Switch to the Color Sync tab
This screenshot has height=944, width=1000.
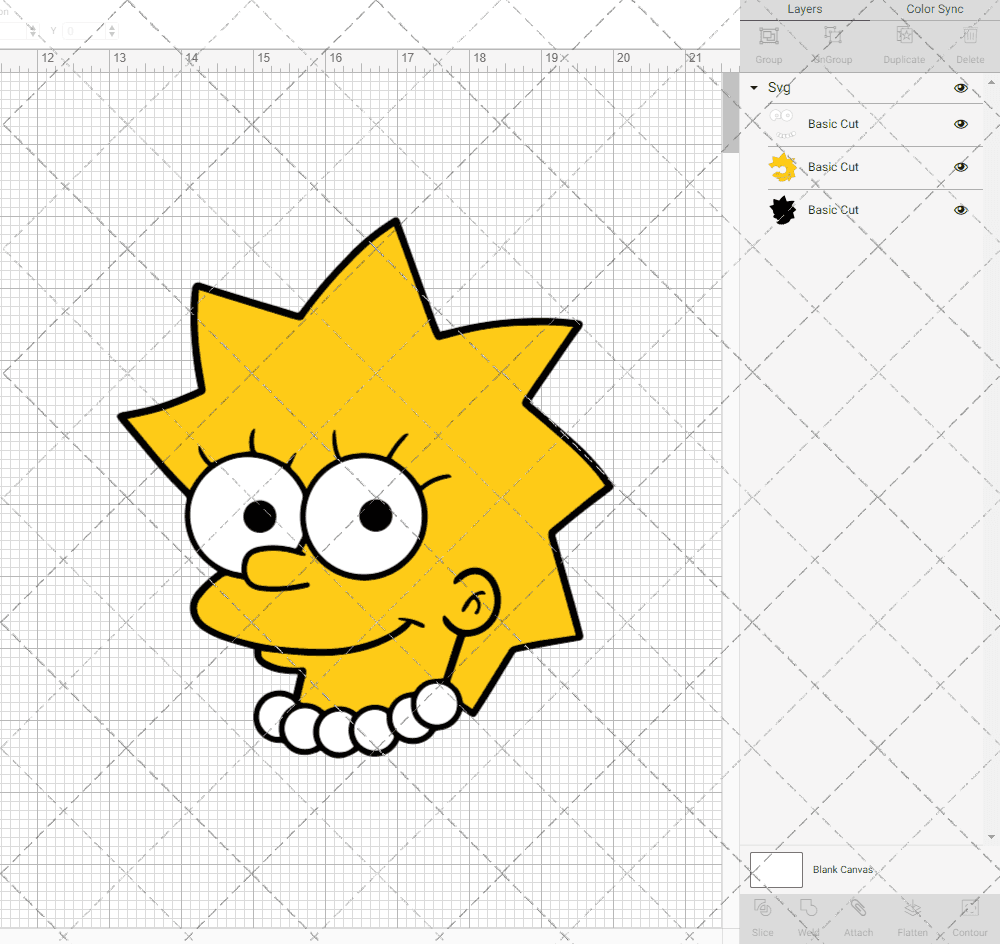[934, 9]
